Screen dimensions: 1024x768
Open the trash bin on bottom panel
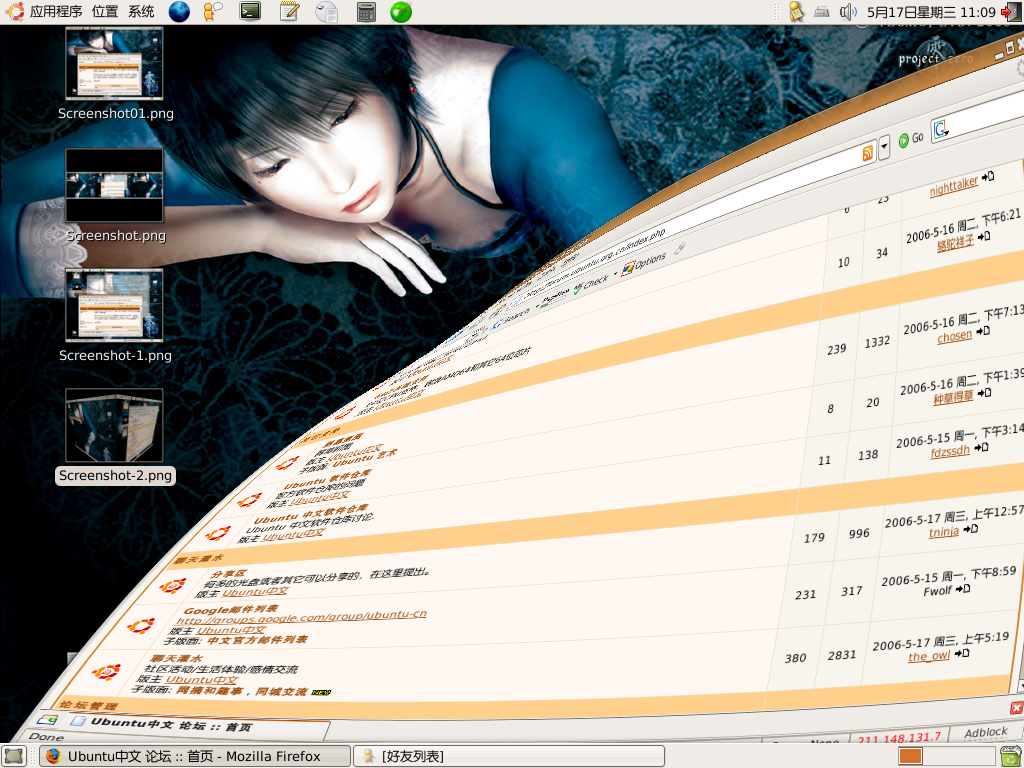coord(1011,756)
